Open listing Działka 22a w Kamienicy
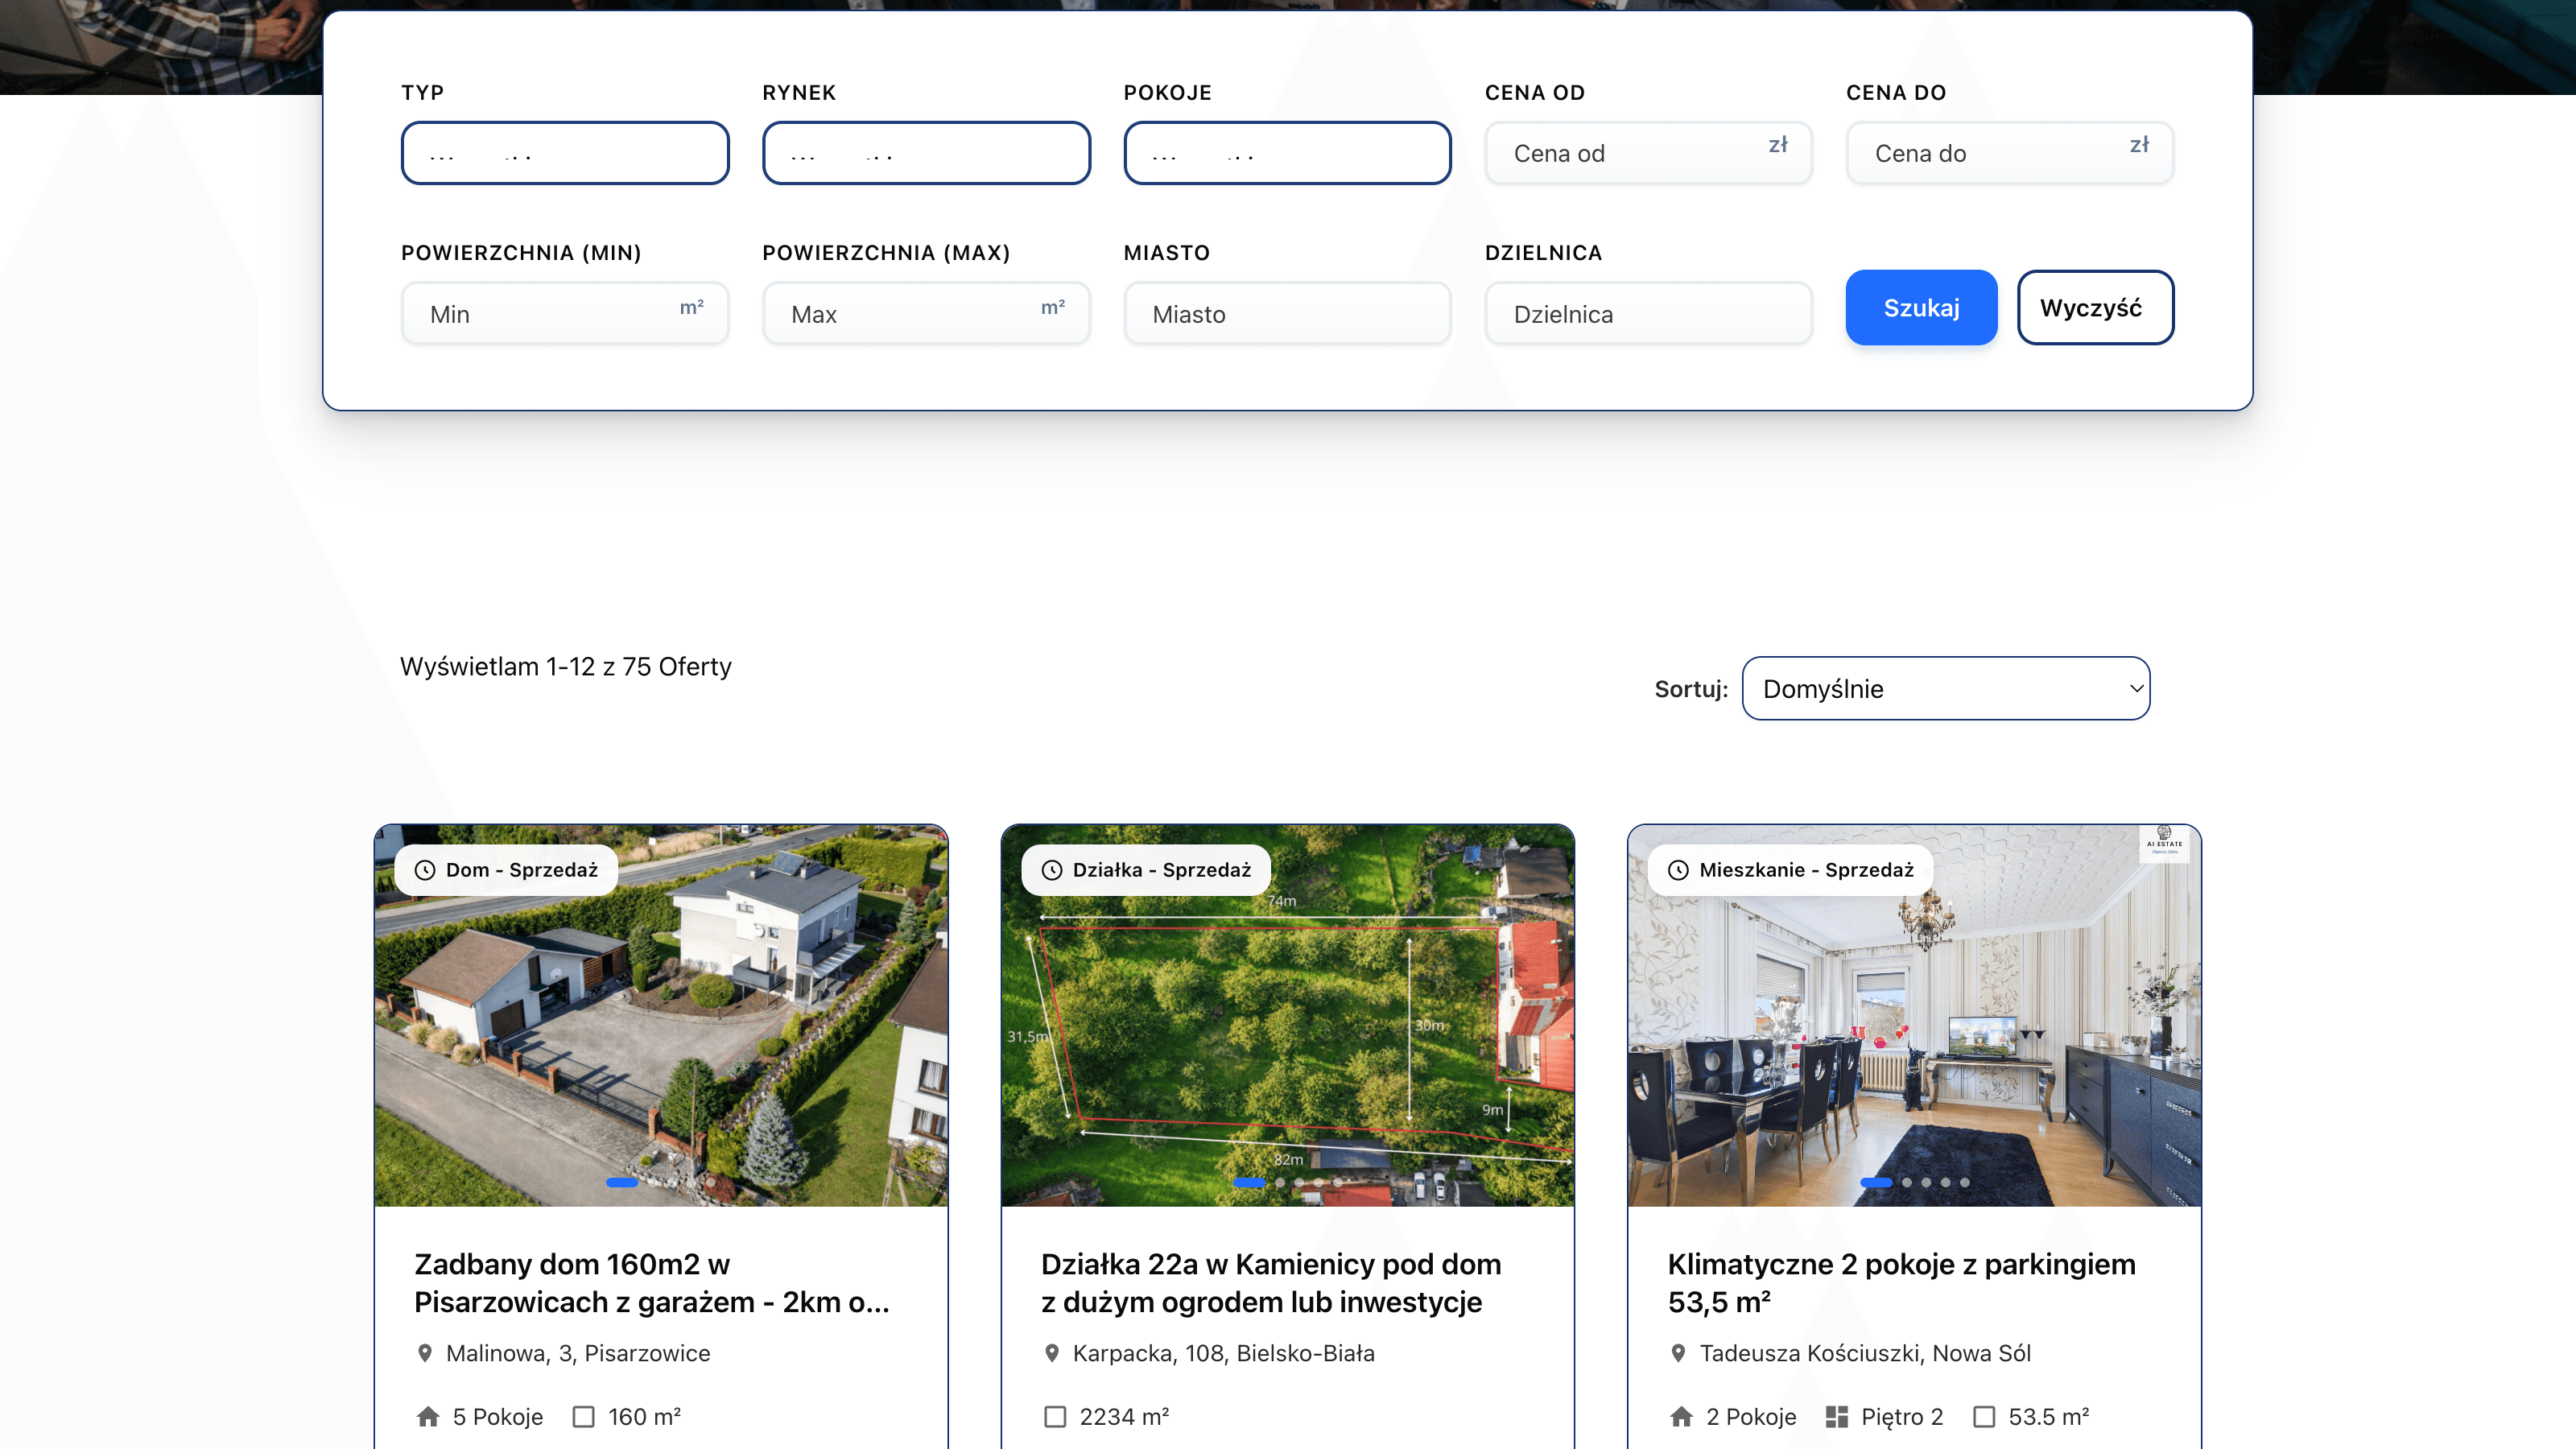 (x=1271, y=1283)
